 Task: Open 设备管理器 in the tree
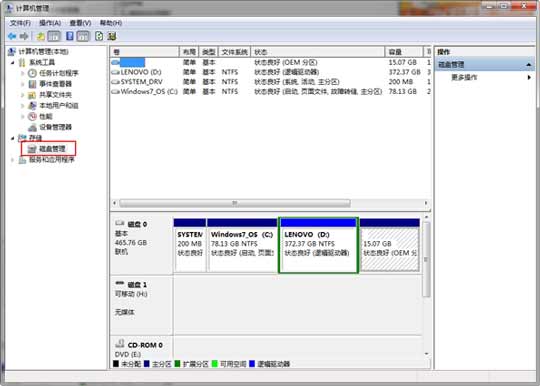point(55,127)
